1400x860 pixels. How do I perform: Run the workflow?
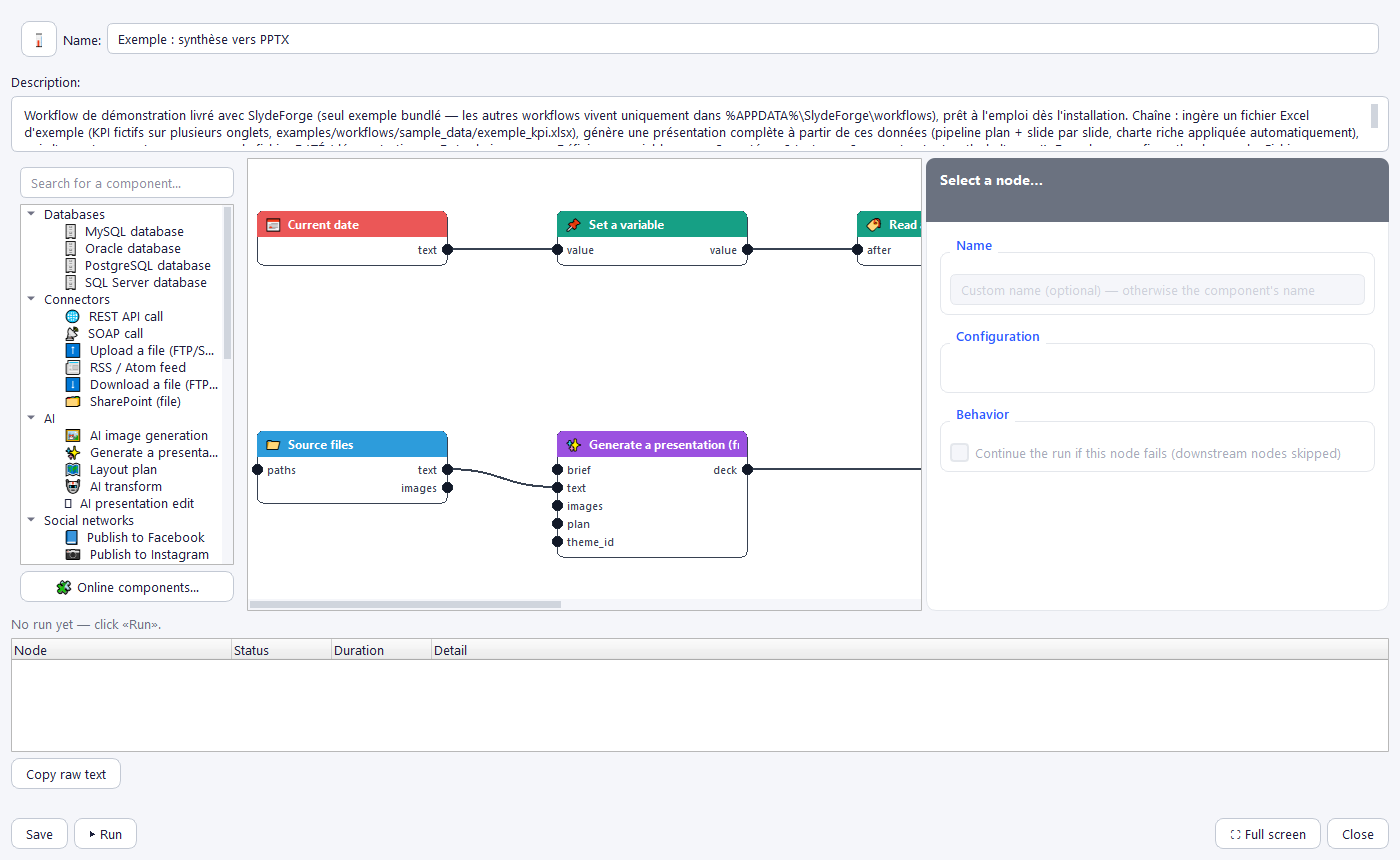tap(106, 834)
